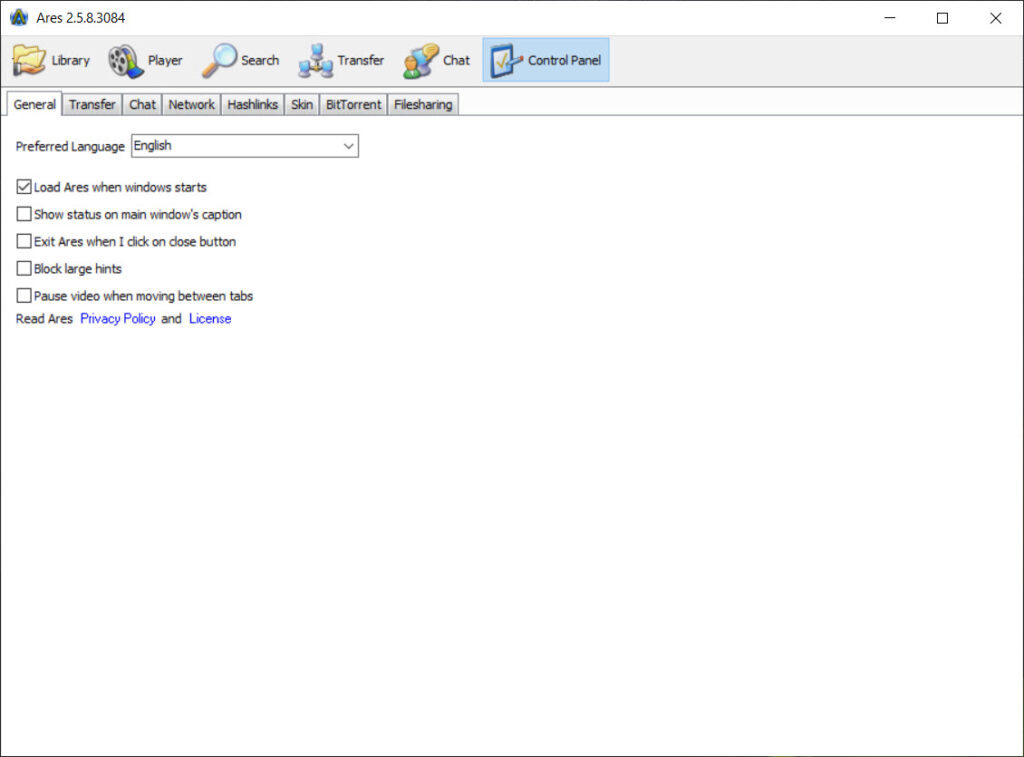Open the Chat people icon
The image size is (1024, 757).
[x=421, y=61]
